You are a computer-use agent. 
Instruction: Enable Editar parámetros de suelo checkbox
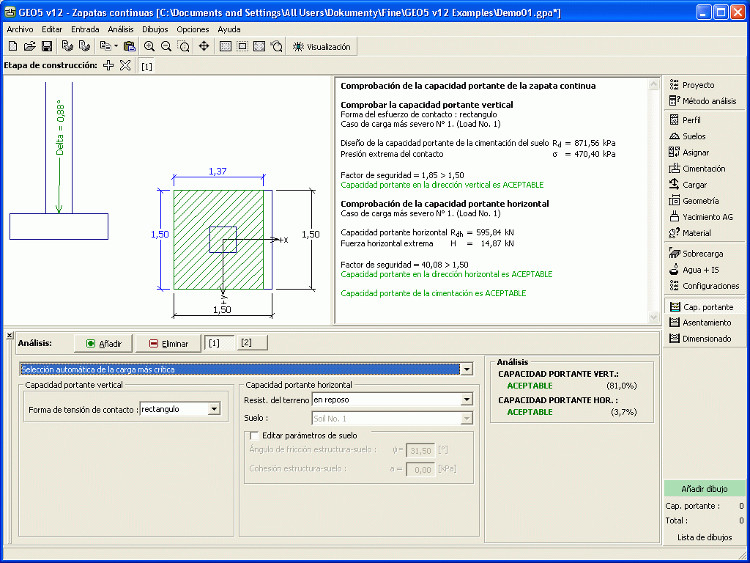[x=254, y=436]
